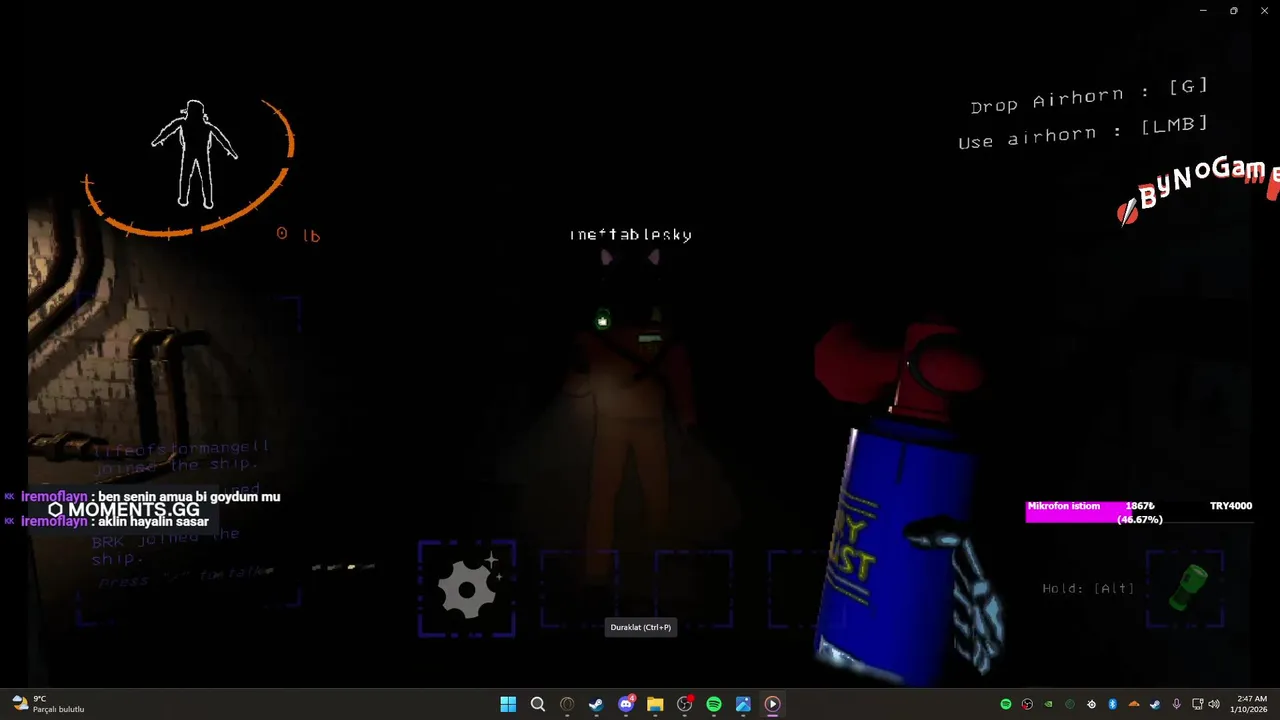Click the "Duraklat (Ctrl+P)" pause tooltip button
The image size is (1280, 720).
(641, 627)
